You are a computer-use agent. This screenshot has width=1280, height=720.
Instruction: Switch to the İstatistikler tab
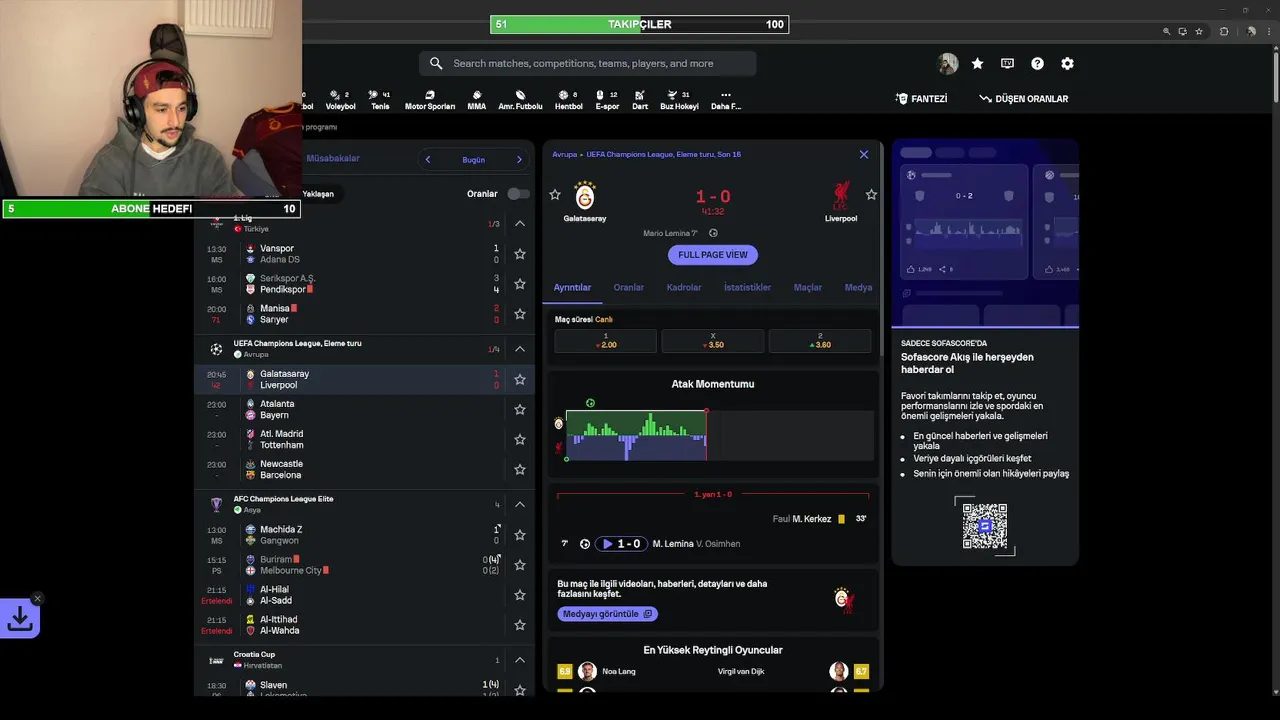click(747, 287)
